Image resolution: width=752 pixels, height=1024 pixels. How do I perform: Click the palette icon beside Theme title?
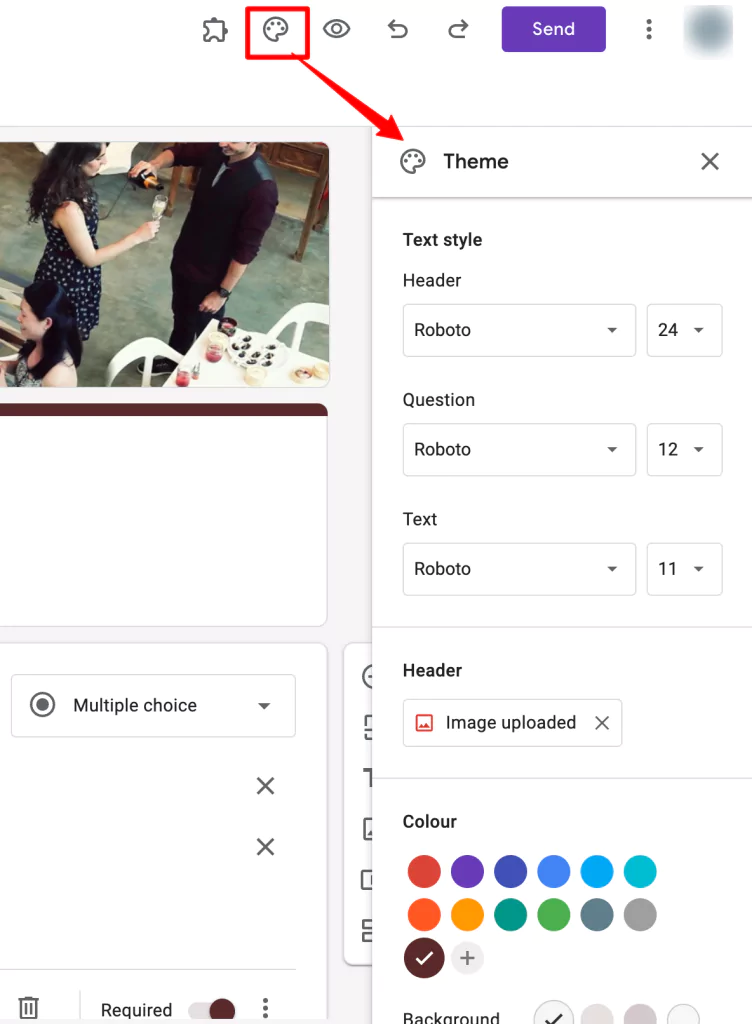click(413, 161)
